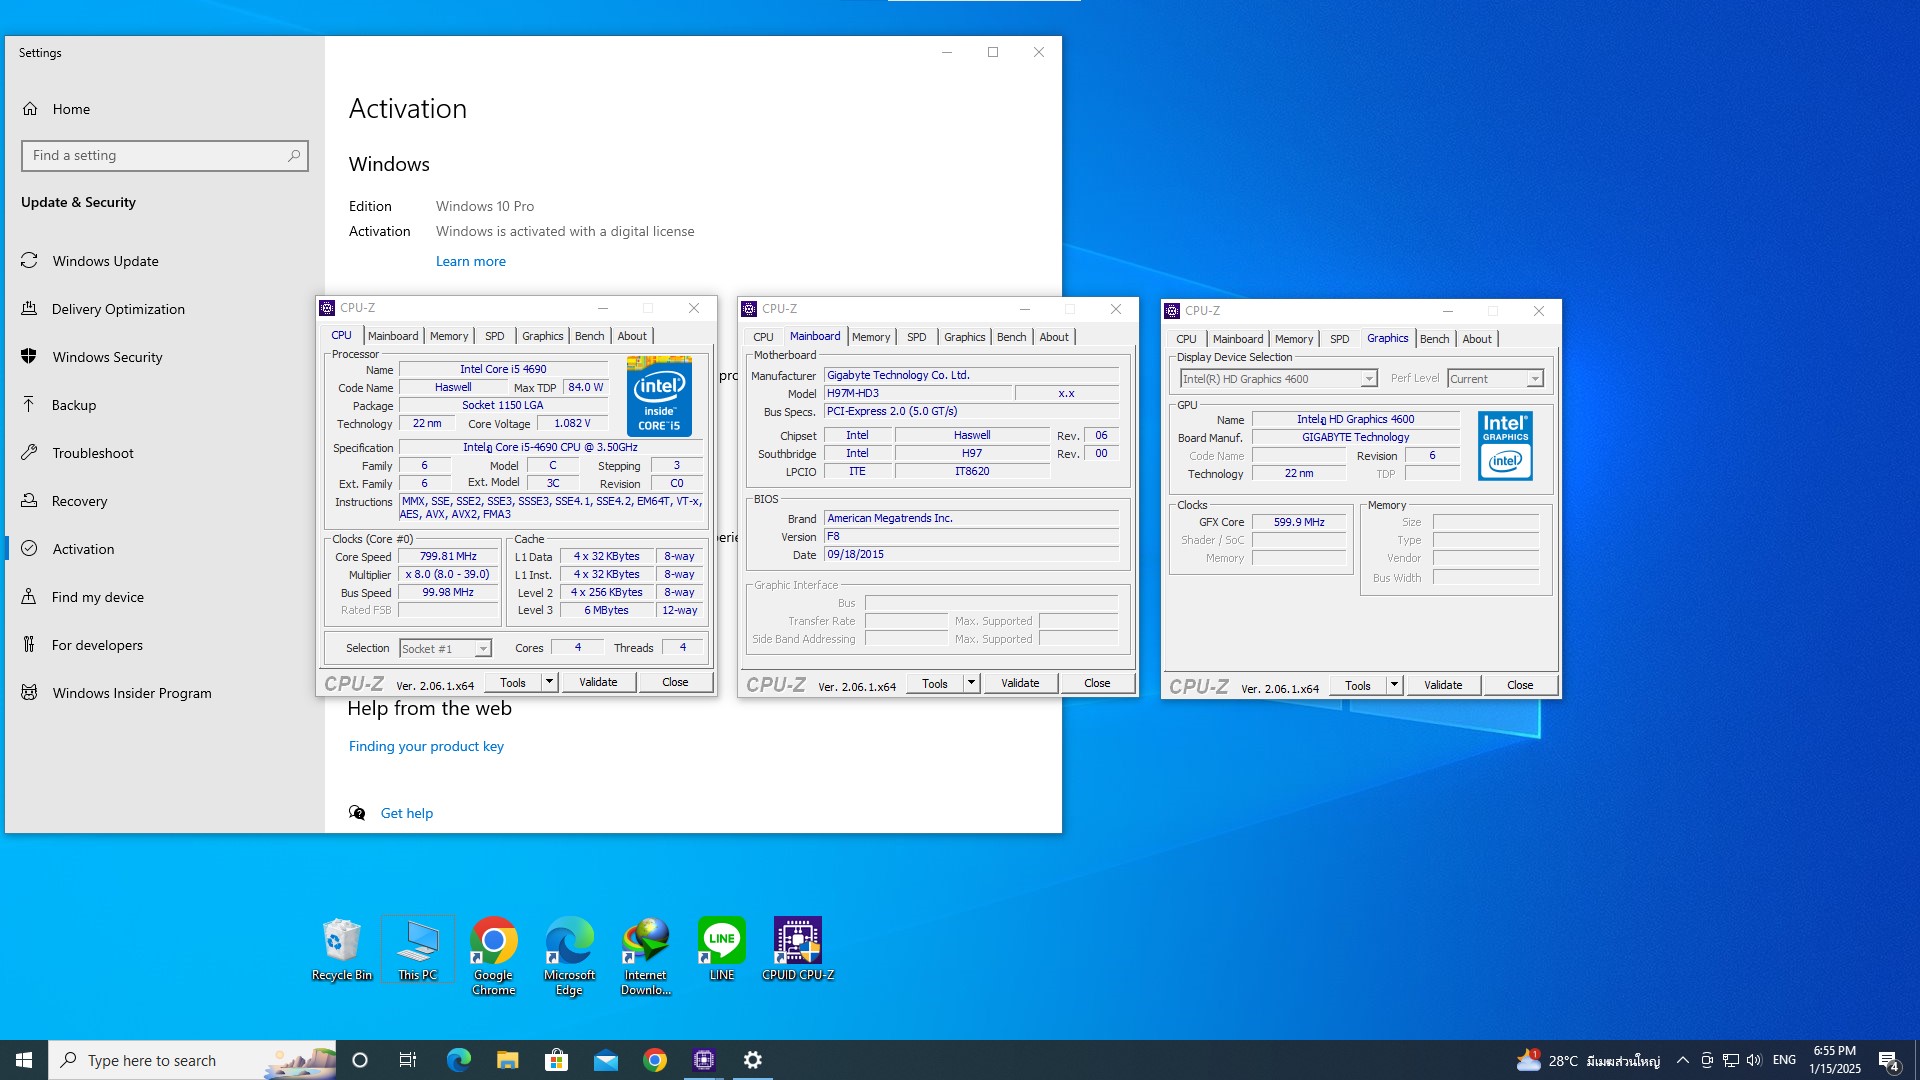Open CPU tab in Mainboard CPU-Z window
The image size is (1920, 1080).
pyautogui.click(x=763, y=337)
